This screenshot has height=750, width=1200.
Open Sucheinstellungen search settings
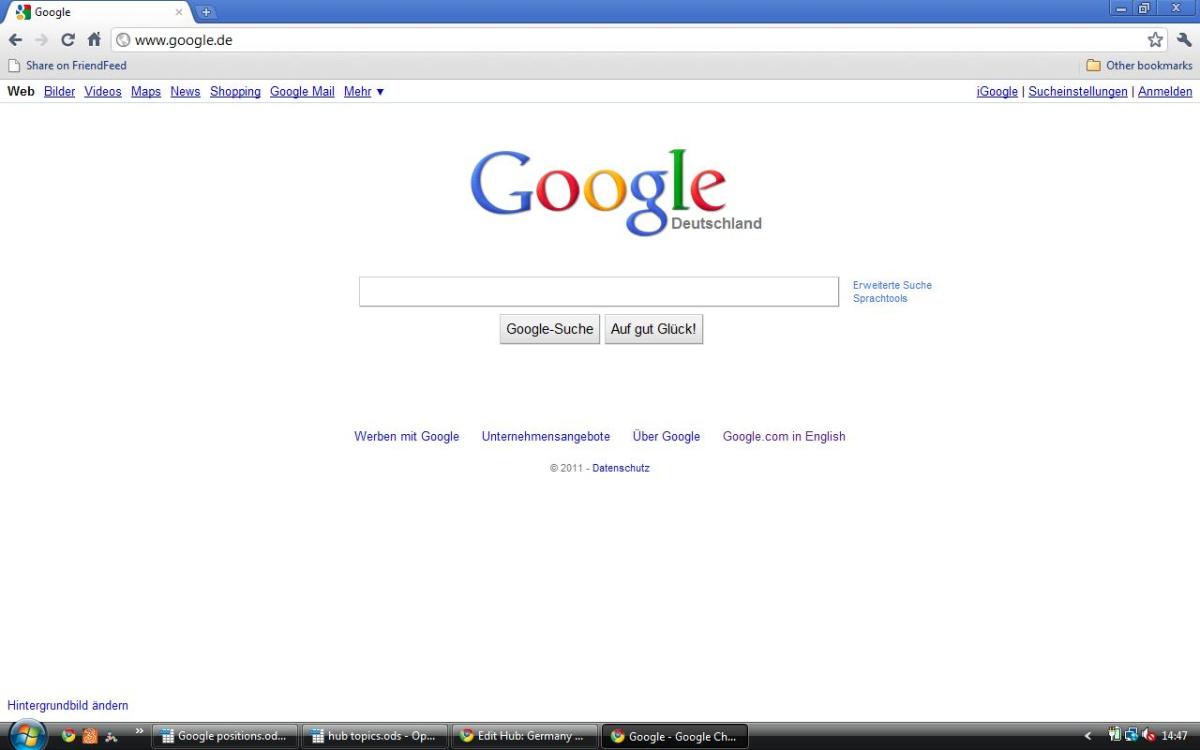[x=1078, y=91]
